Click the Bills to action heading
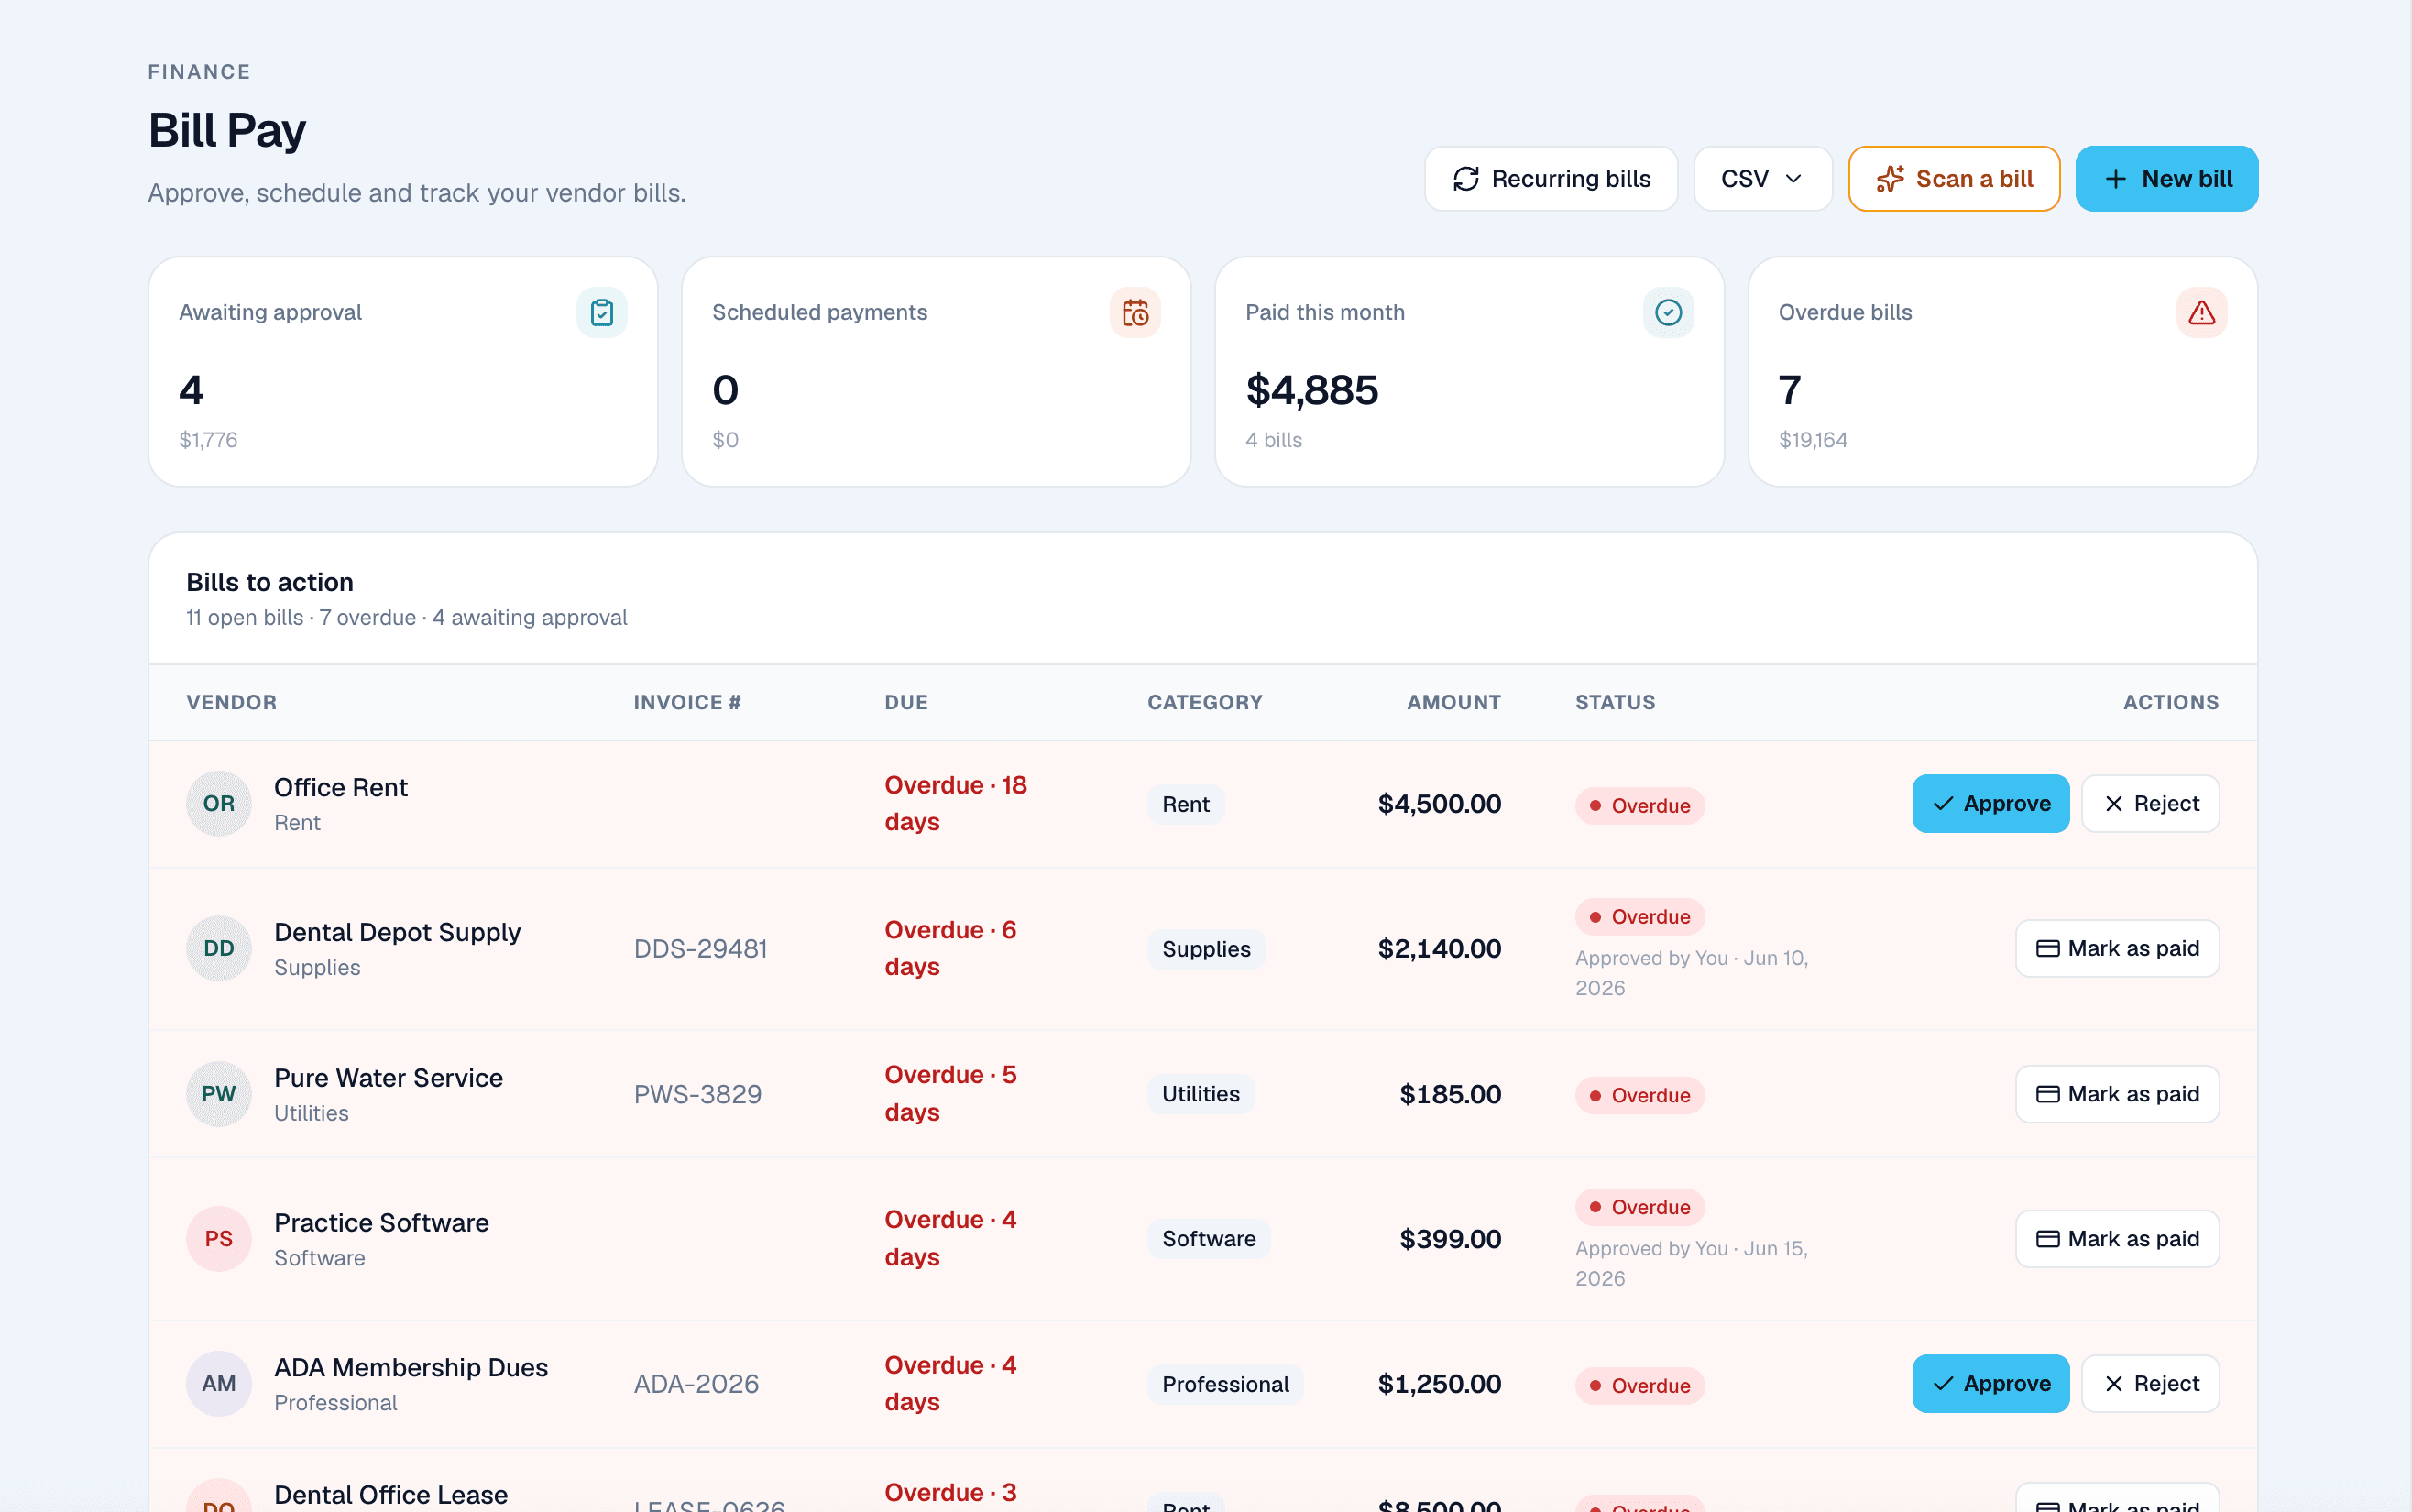This screenshot has width=2412, height=1512. pyautogui.click(x=270, y=582)
